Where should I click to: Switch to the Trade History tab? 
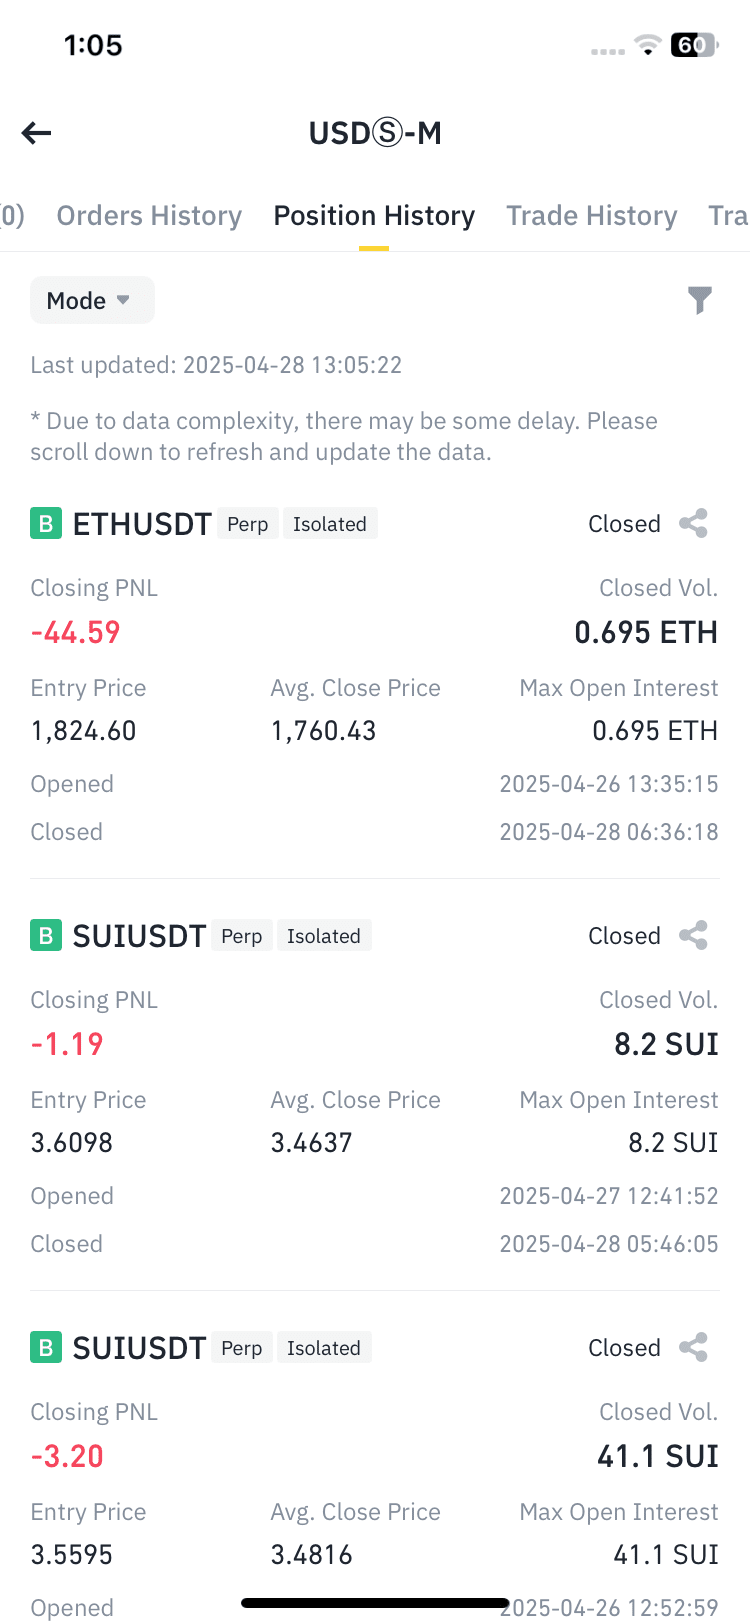pyautogui.click(x=592, y=216)
